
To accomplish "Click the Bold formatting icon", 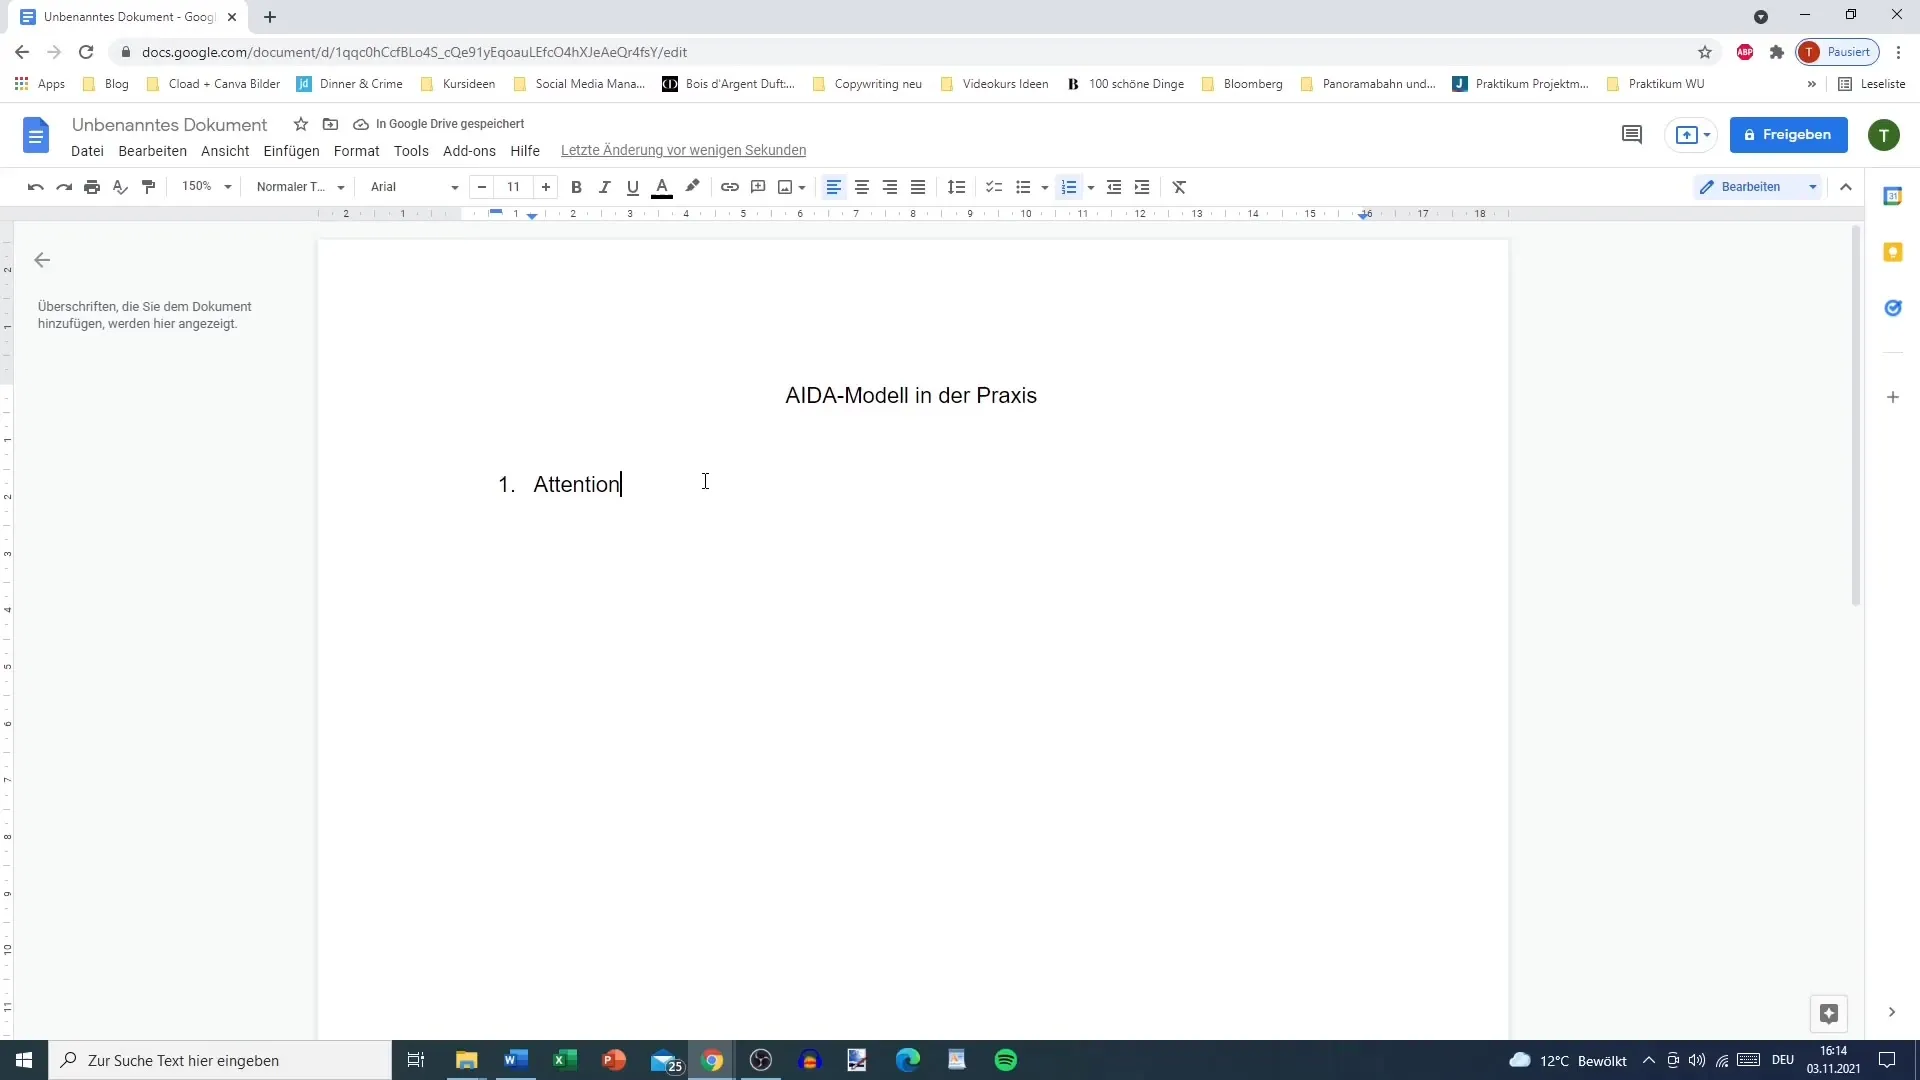I will click(x=575, y=186).
